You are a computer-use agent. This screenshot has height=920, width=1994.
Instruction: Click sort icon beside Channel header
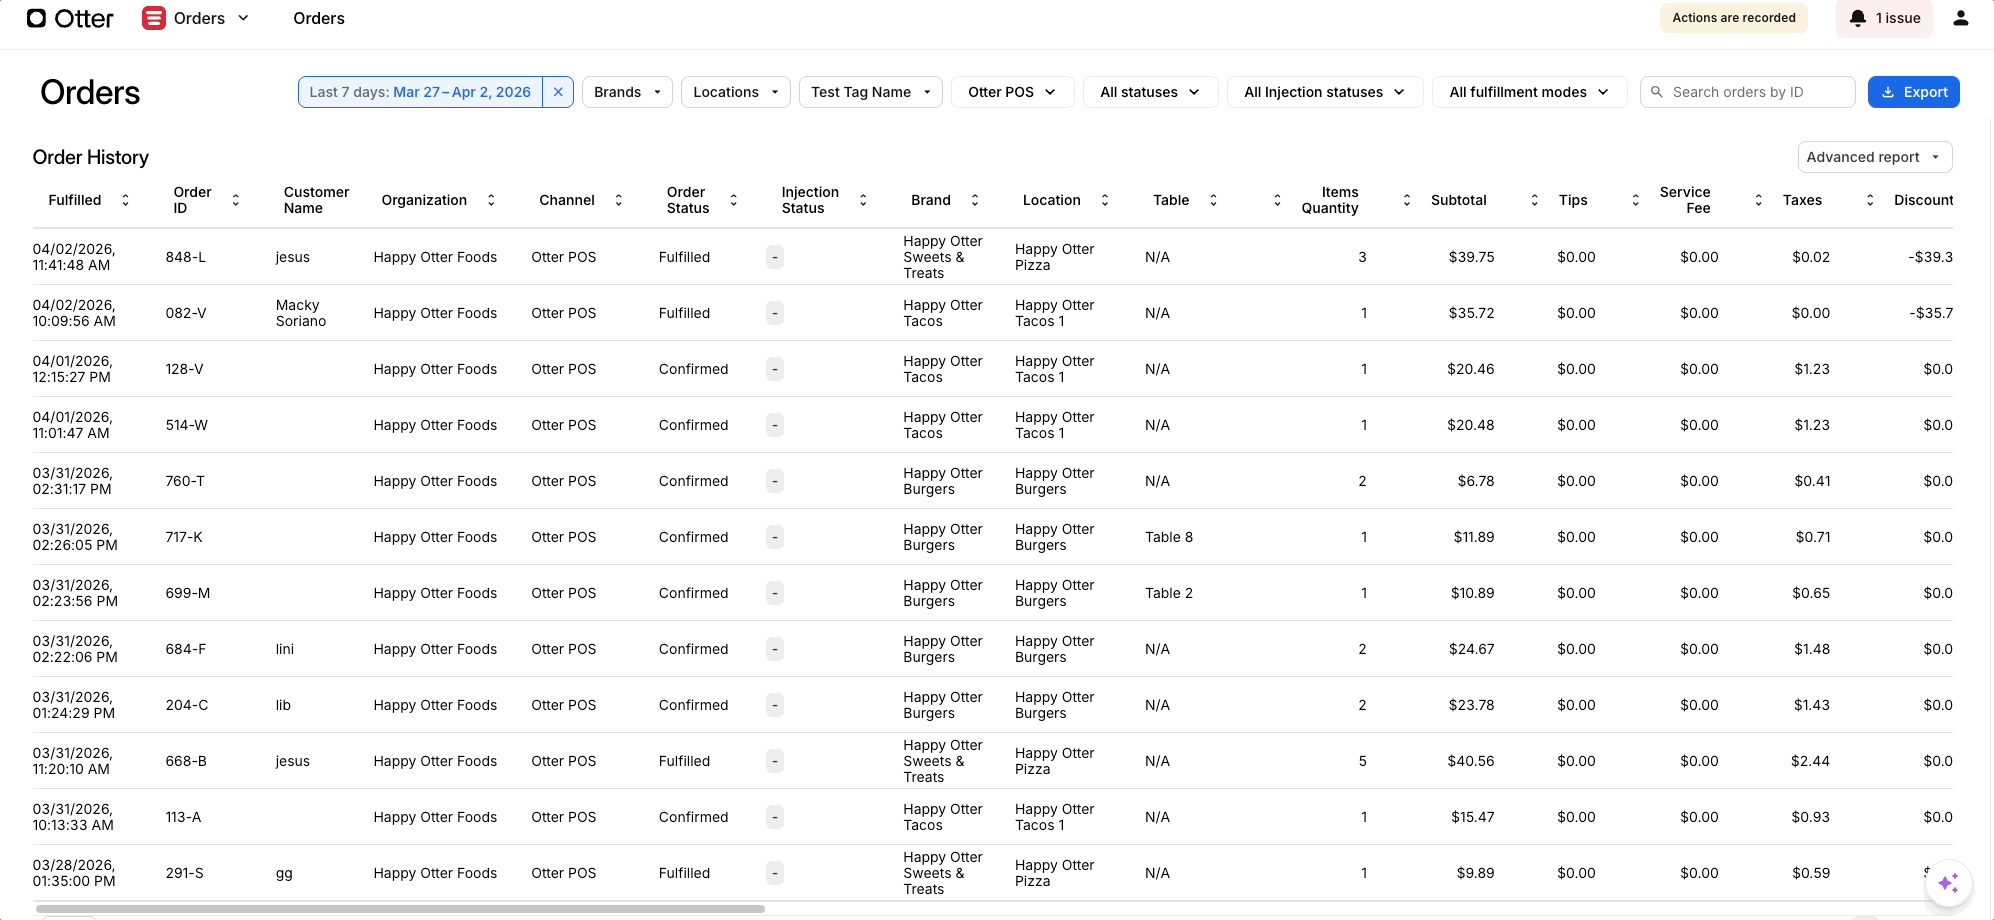[619, 200]
